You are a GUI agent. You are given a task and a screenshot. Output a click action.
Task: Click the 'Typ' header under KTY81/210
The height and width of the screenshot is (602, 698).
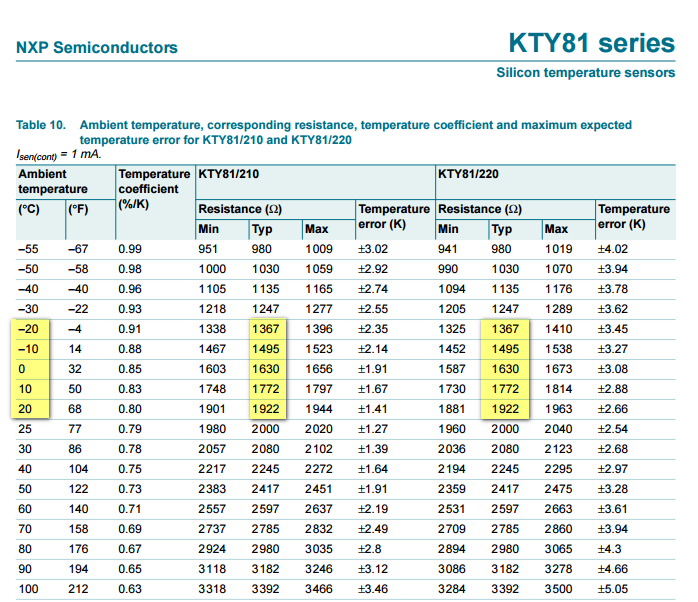(262, 229)
